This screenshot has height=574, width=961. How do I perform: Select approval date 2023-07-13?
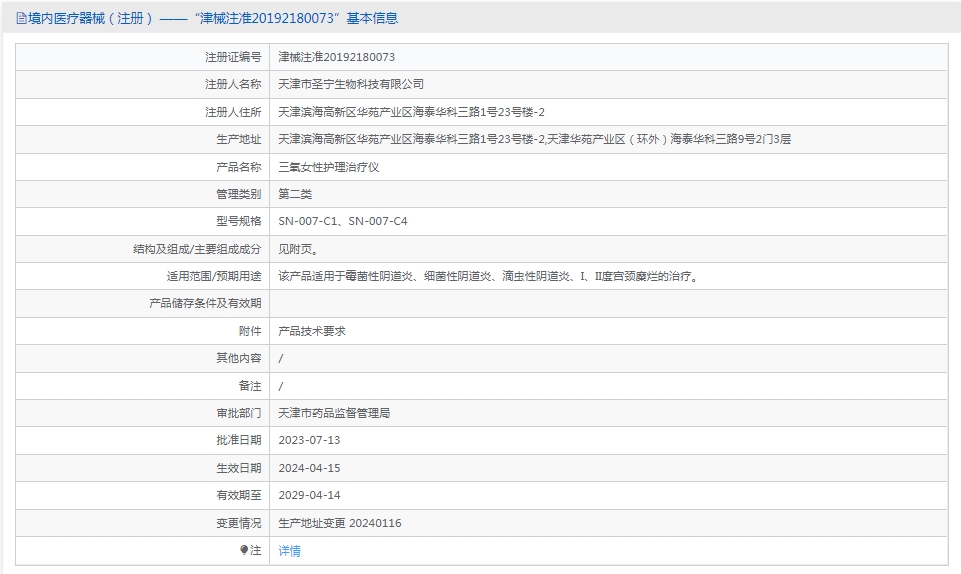309,440
